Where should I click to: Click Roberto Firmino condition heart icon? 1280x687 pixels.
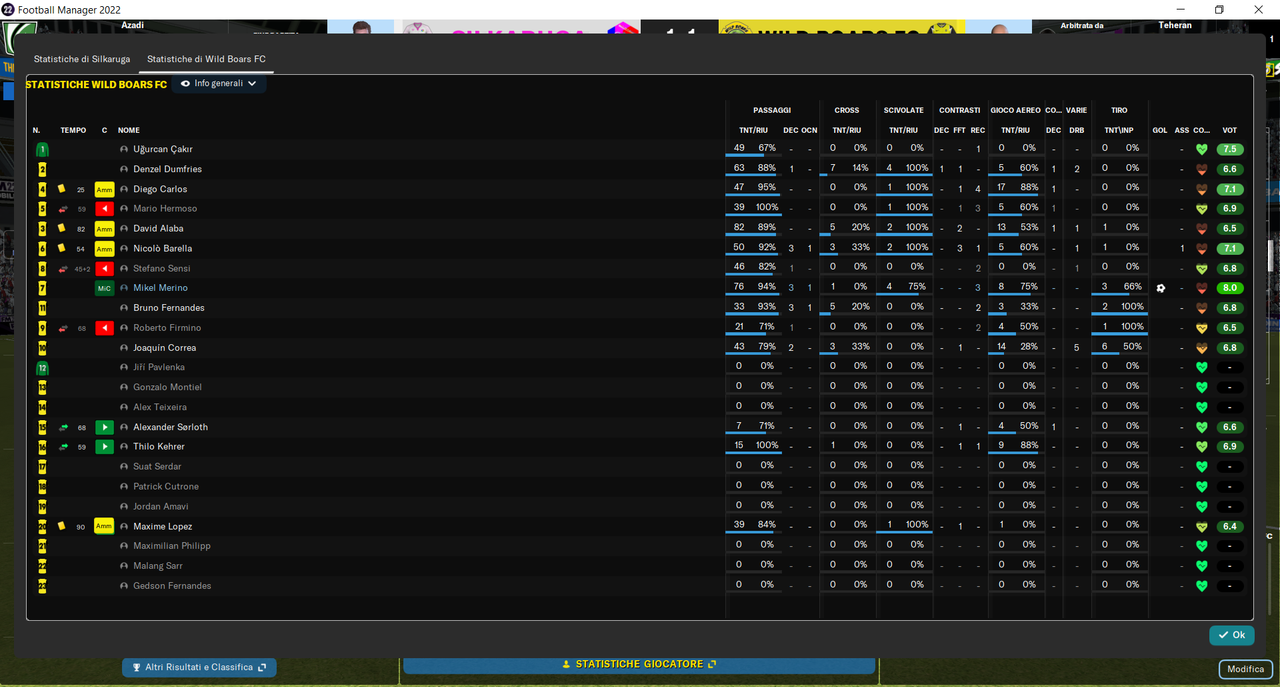[1201, 328]
